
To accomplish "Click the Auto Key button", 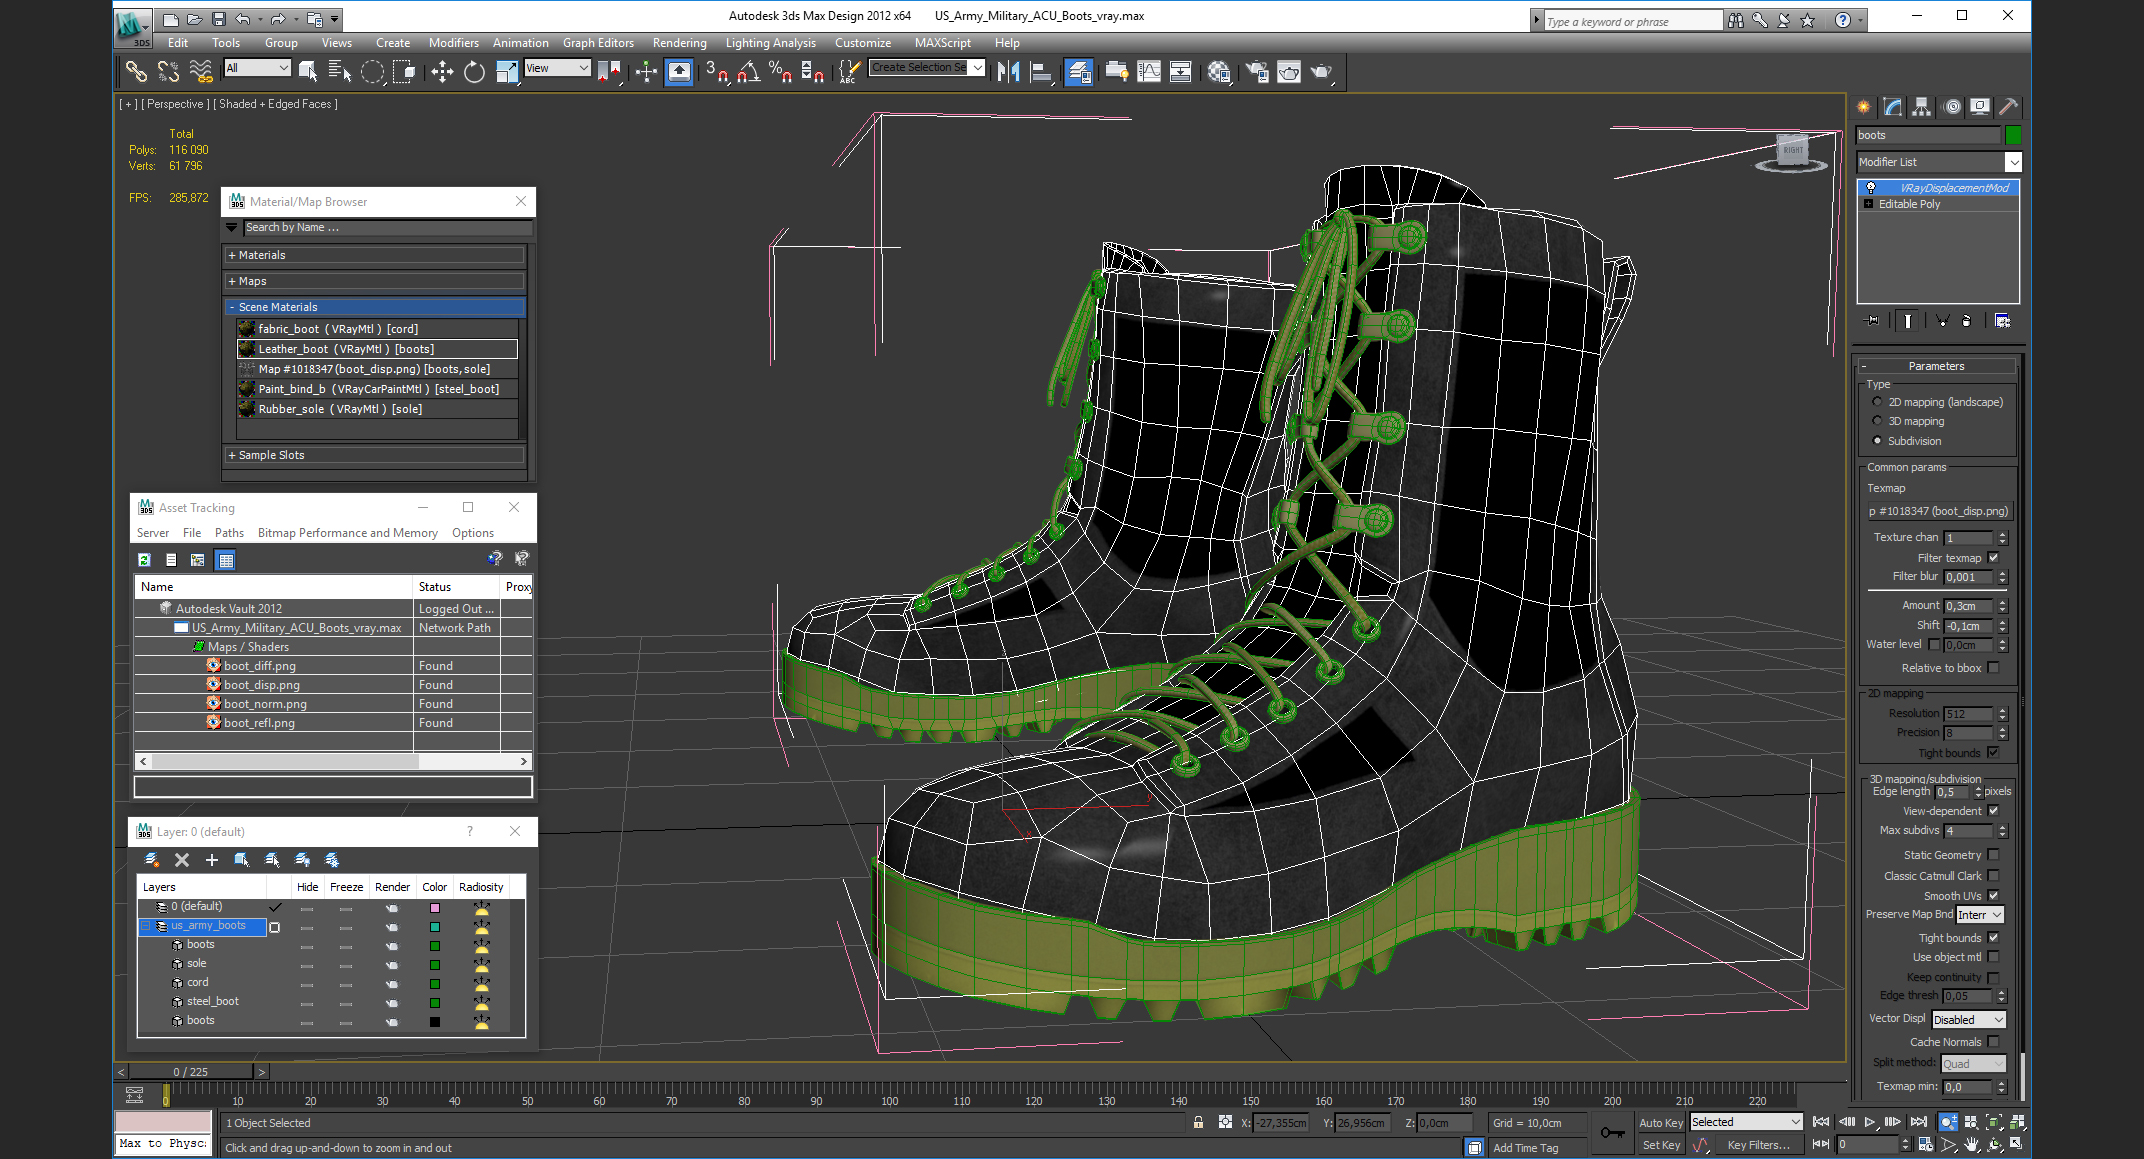I will [1661, 1123].
